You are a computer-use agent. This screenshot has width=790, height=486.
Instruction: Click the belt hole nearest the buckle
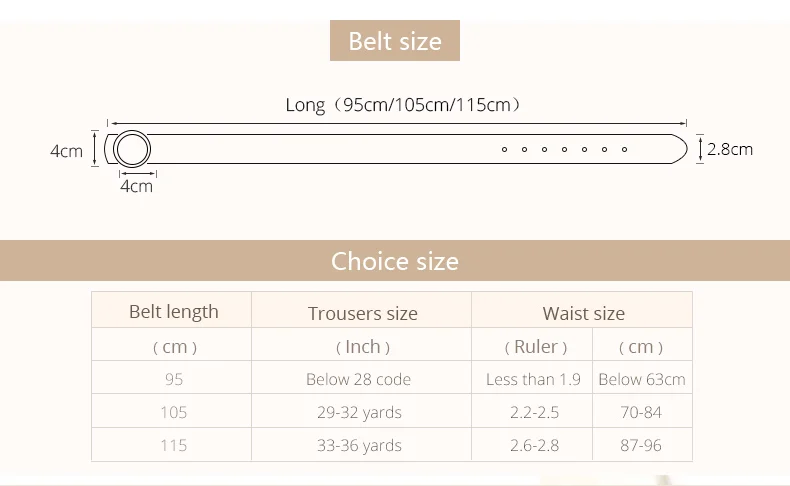(504, 149)
